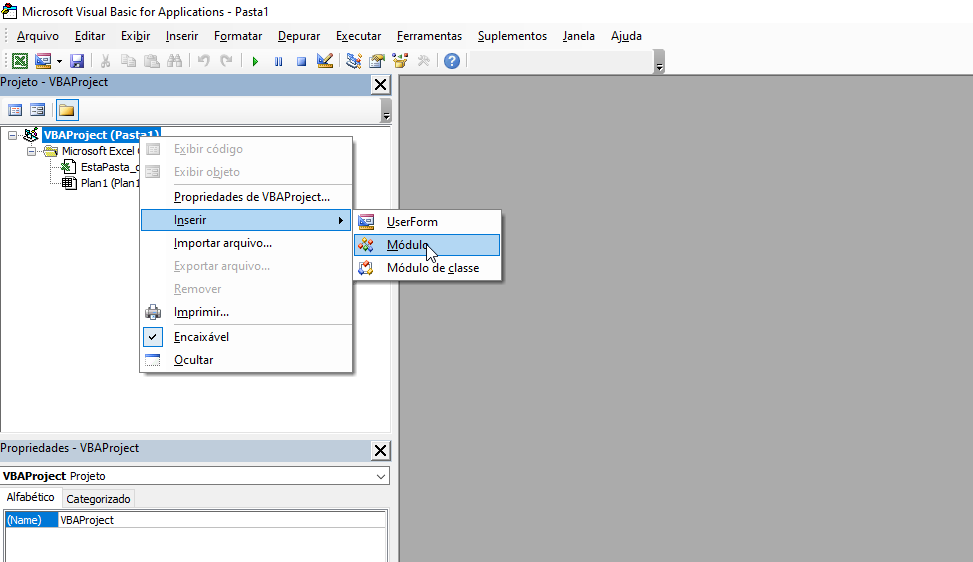Toggle the Encaixável checked option

[x=246, y=337]
